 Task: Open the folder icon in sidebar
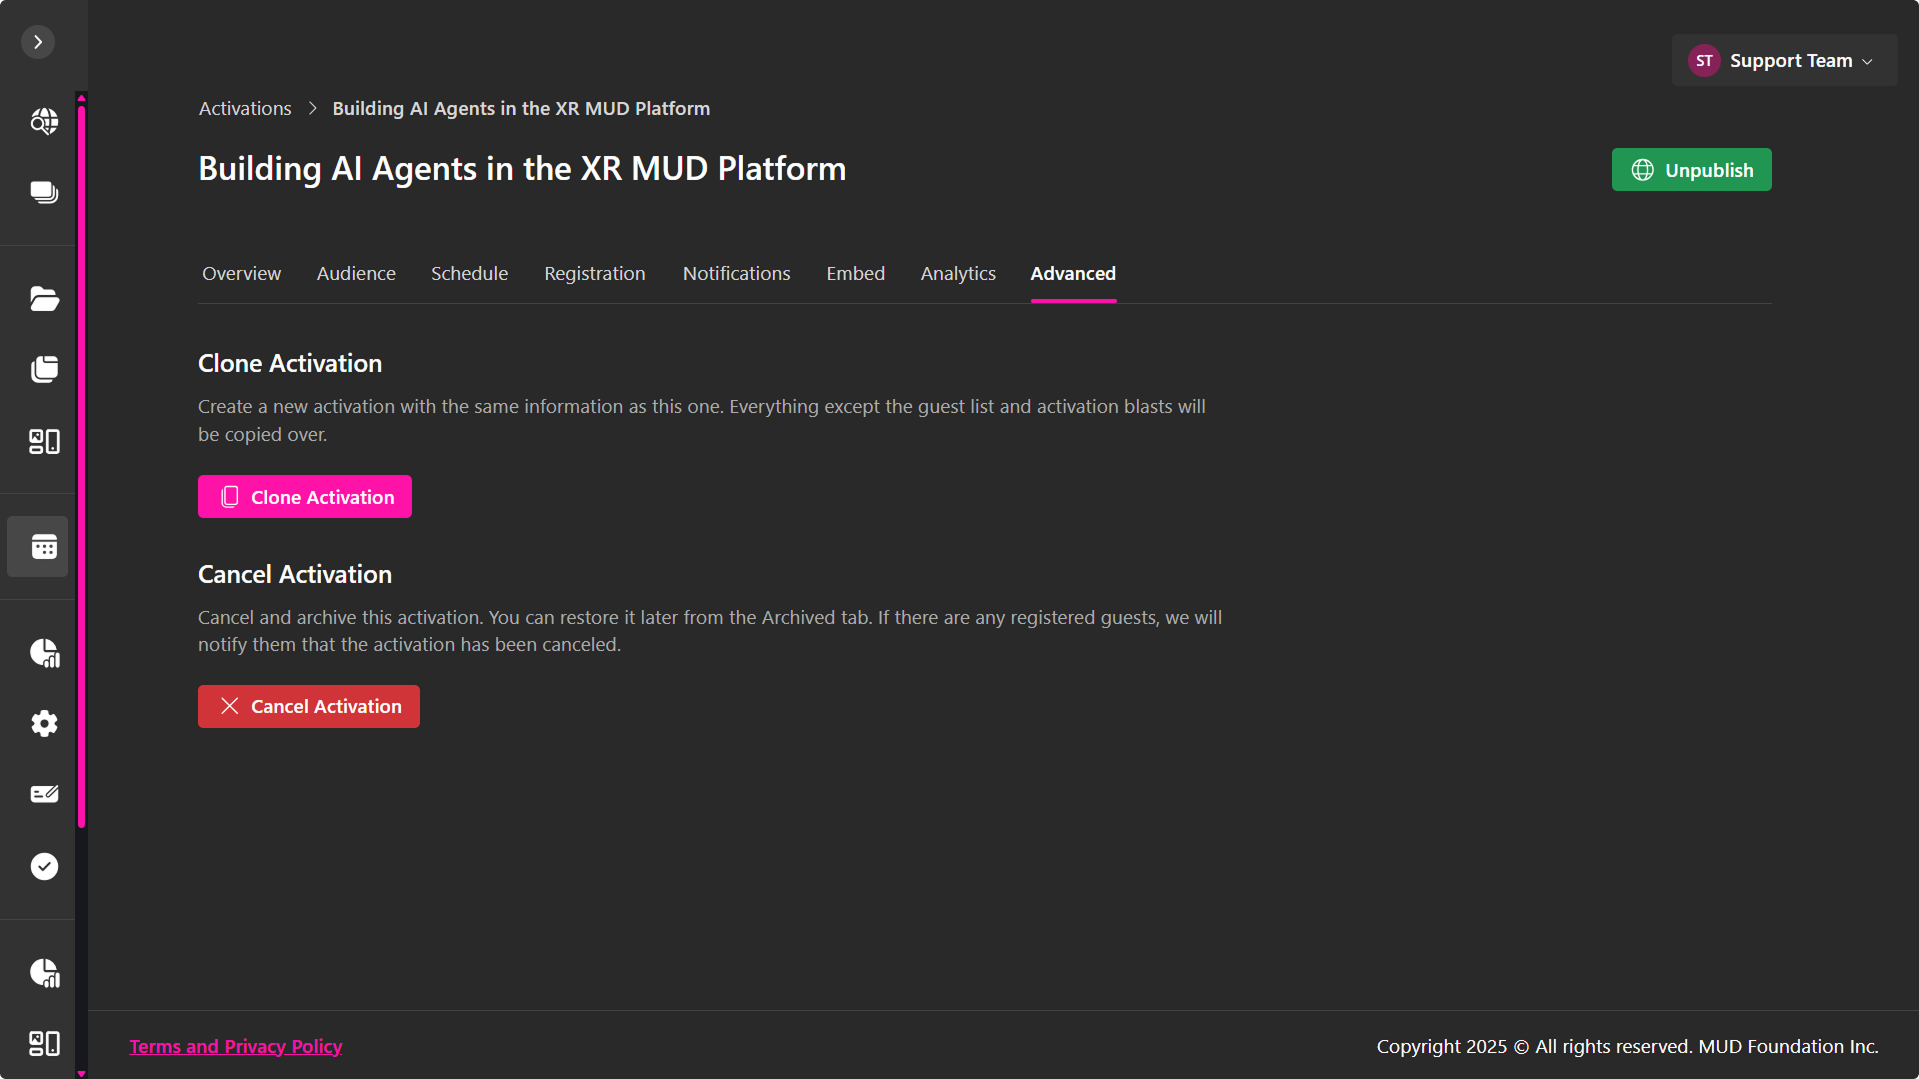point(43,299)
